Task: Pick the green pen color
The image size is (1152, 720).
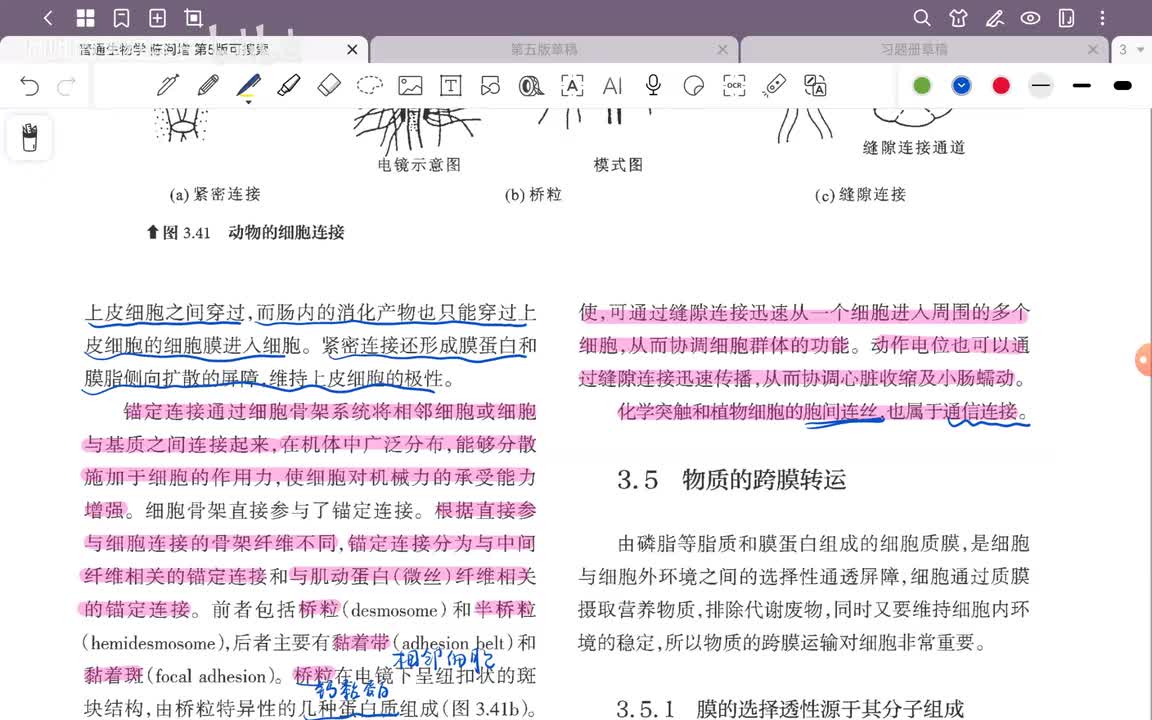Action: [x=921, y=86]
